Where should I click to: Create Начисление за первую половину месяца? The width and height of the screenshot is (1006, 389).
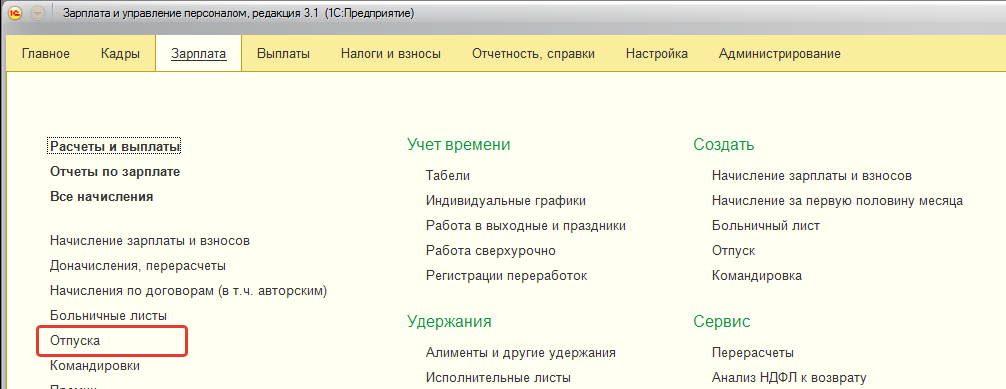point(837,201)
